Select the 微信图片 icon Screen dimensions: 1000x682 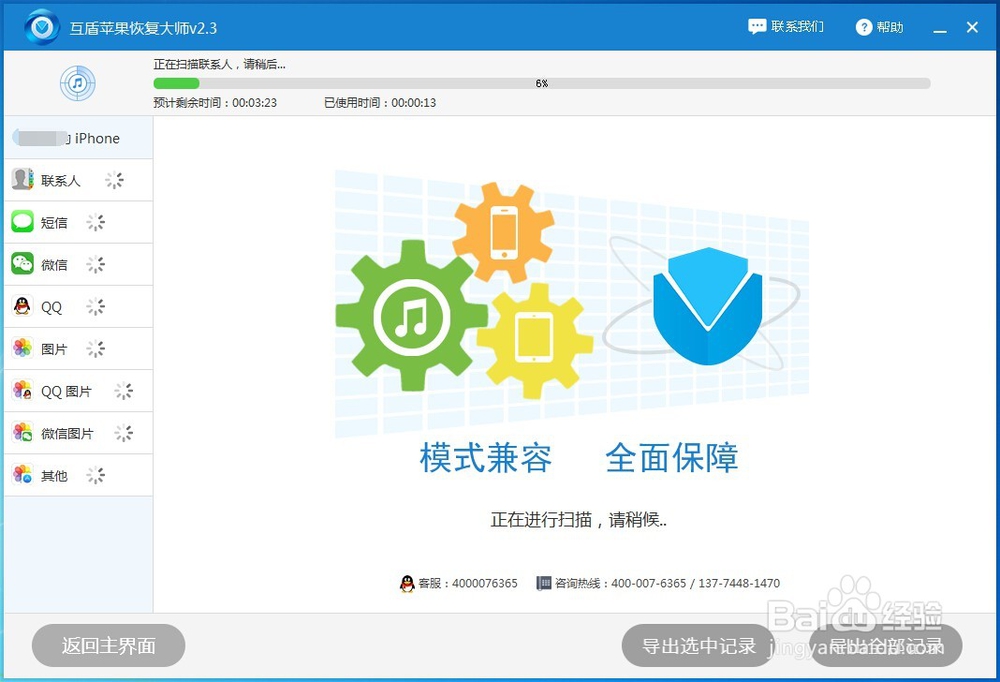point(22,433)
